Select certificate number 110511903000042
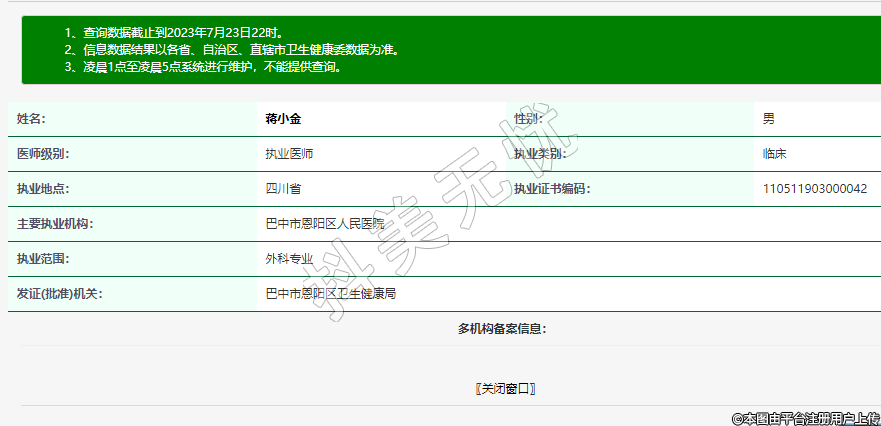Image resolution: width=881 pixels, height=426 pixels. click(814, 189)
